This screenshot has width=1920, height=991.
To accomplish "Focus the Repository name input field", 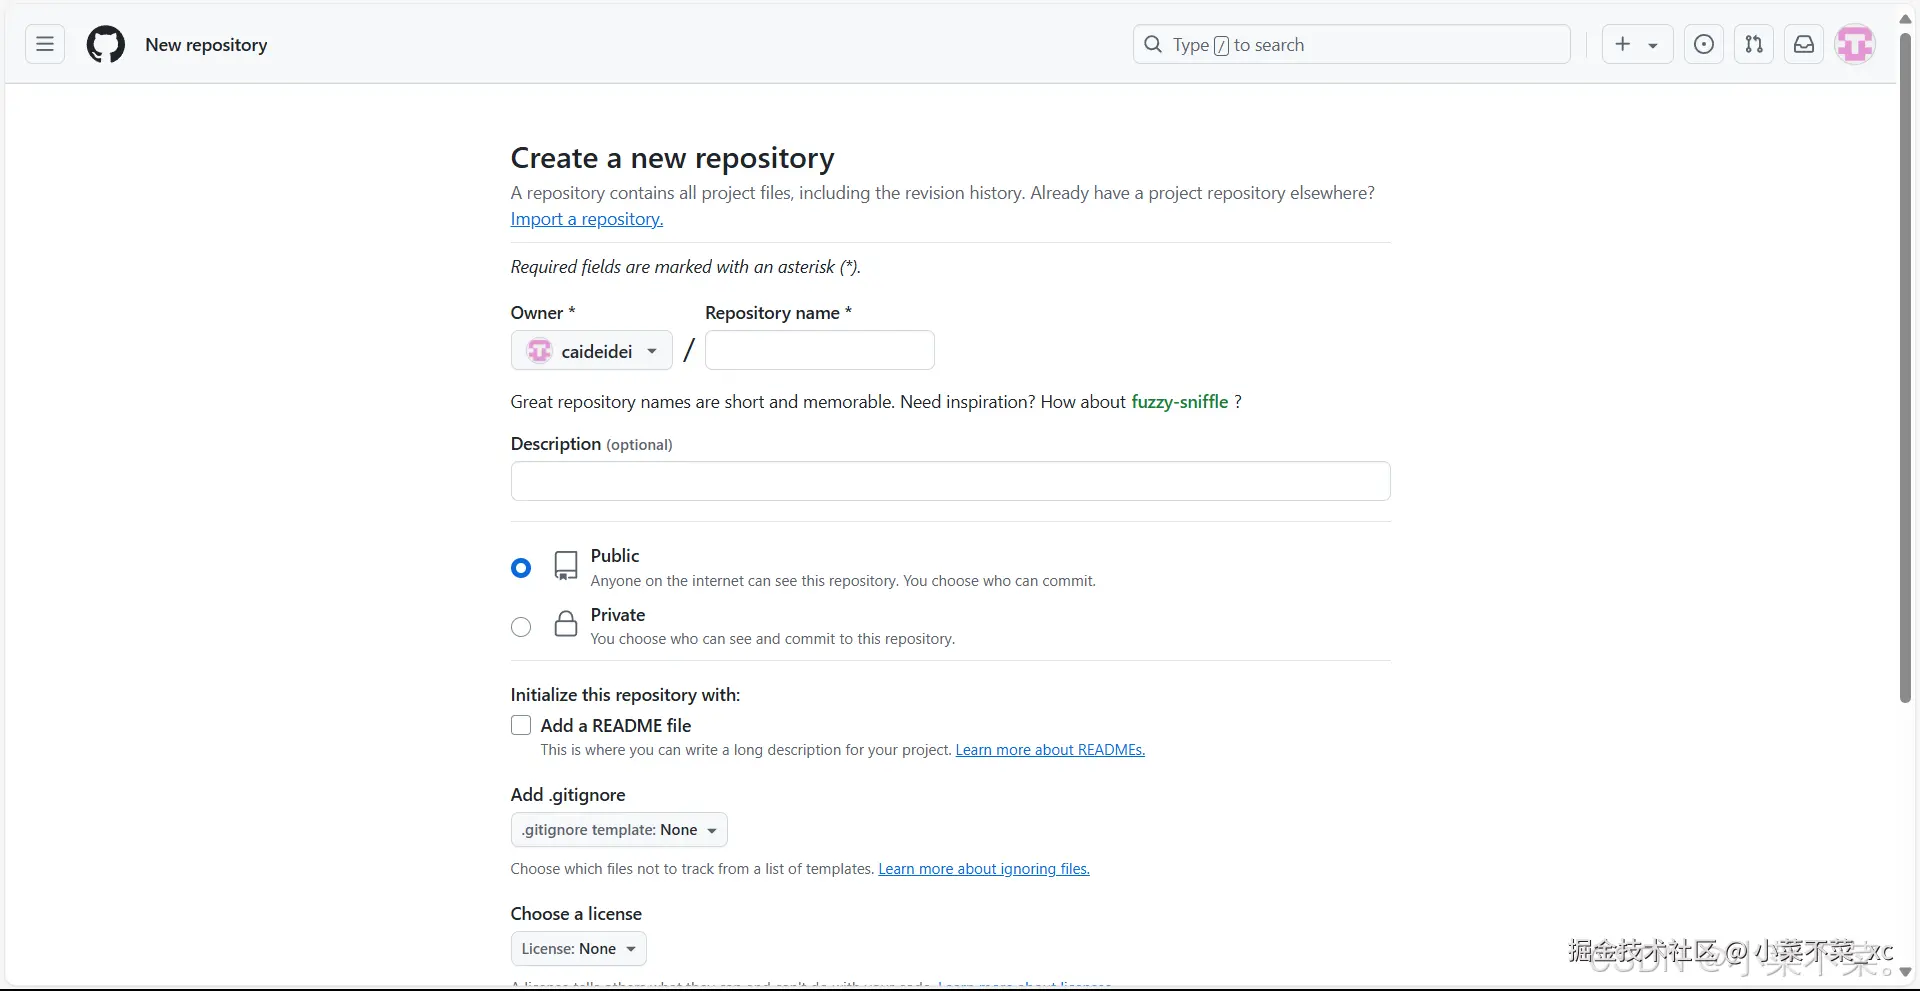I will click(x=820, y=350).
